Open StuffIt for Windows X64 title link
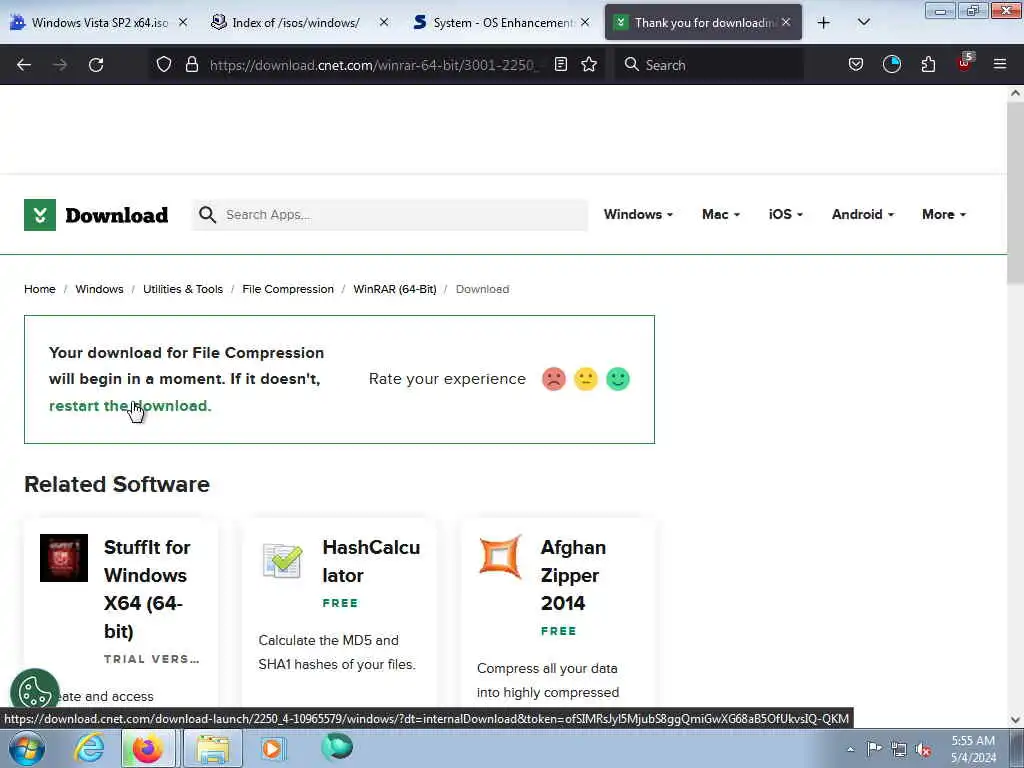 tap(147, 589)
